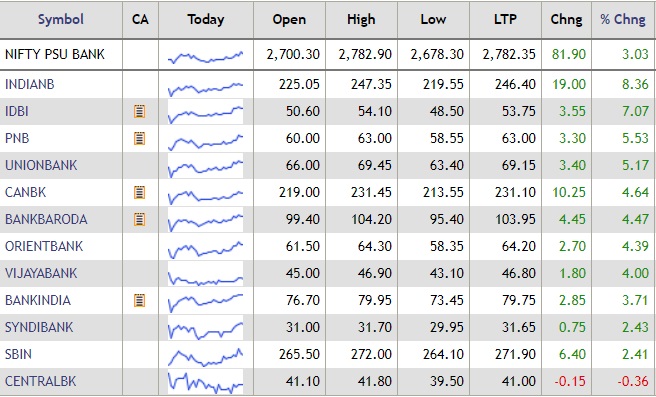Open INDIANB stock link
656x397 pixels.
[x=30, y=85]
